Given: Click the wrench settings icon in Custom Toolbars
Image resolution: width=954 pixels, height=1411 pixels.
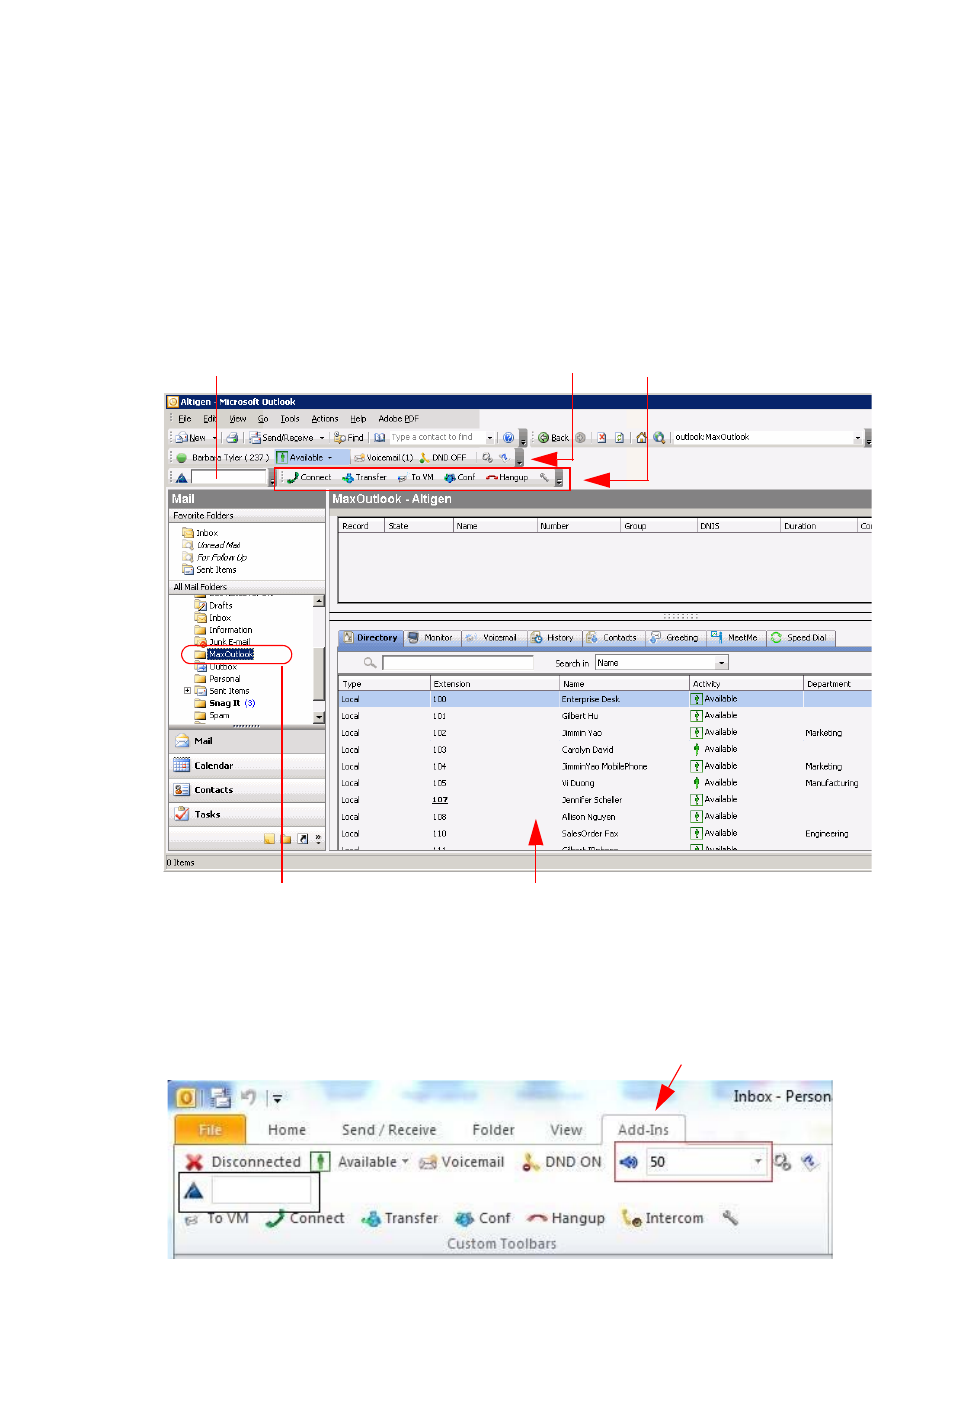Looking at the screenshot, I should tap(731, 1218).
